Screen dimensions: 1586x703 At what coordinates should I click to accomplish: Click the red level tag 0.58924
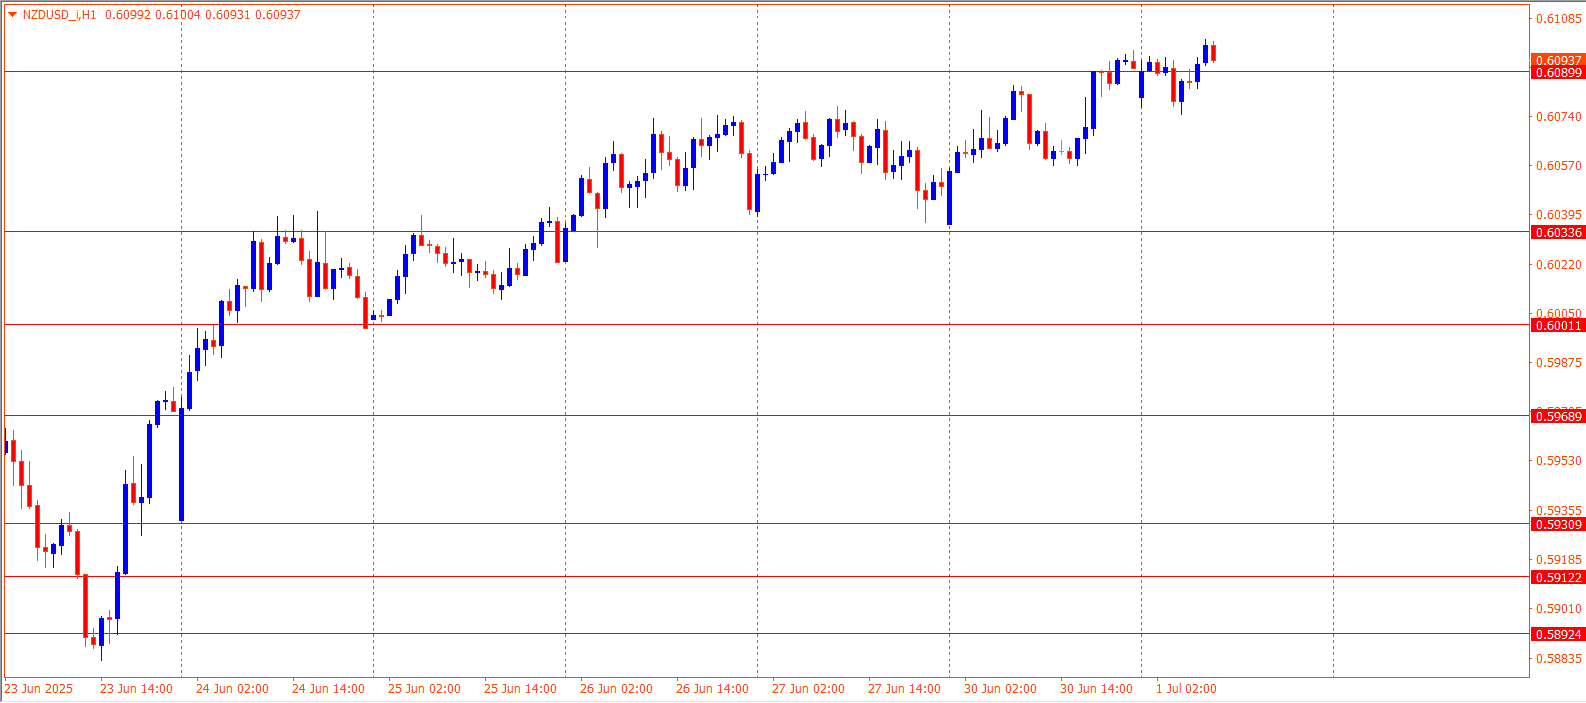point(1558,634)
